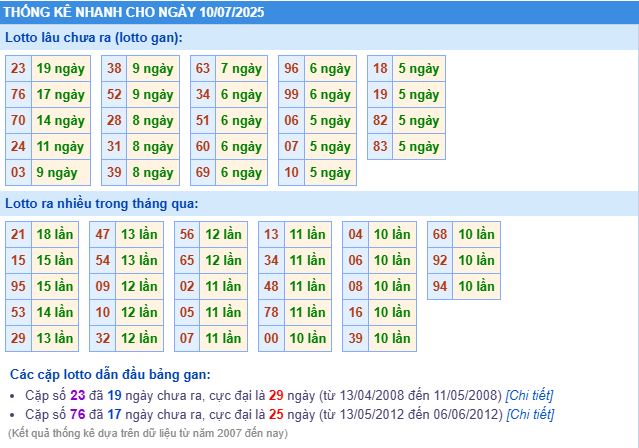The width and height of the screenshot is (639, 448).
Task: Click the 'Kết quả thống kê dựa trên' footnote
Action: [x=148, y=433]
